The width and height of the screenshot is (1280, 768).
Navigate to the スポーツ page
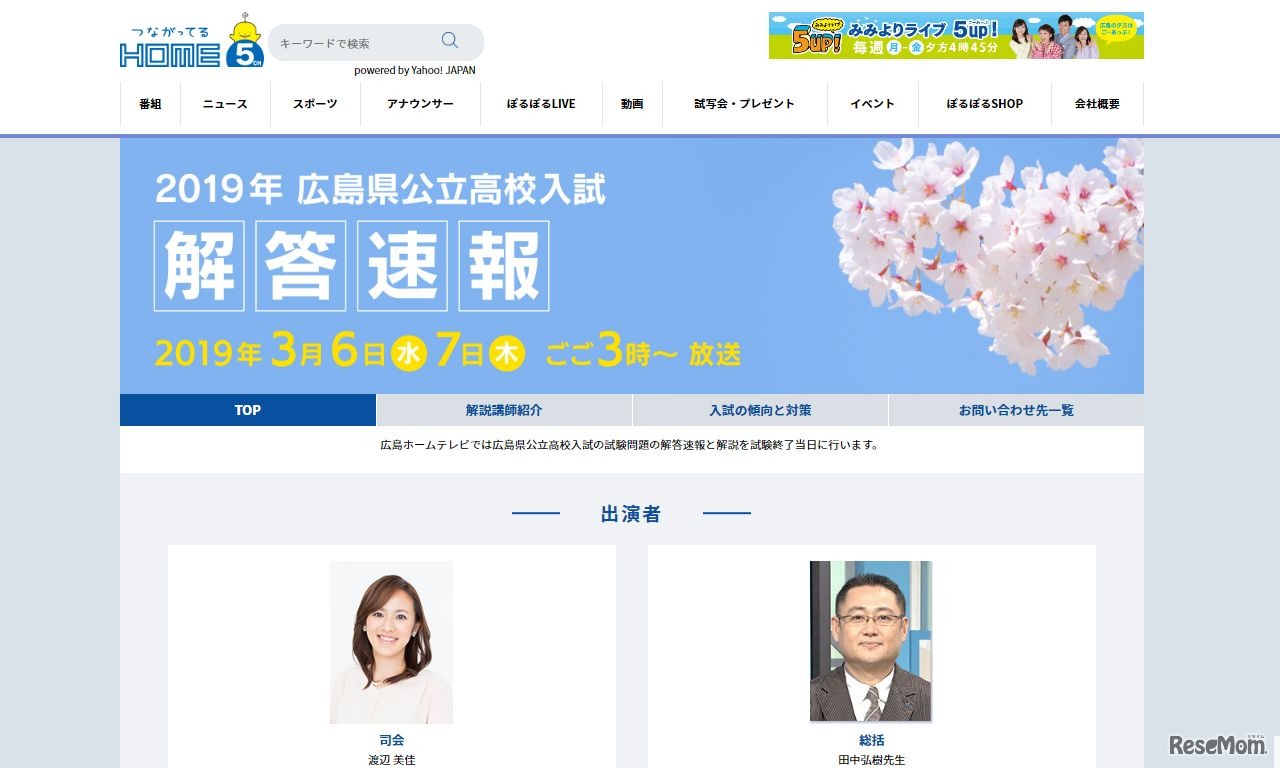point(315,103)
